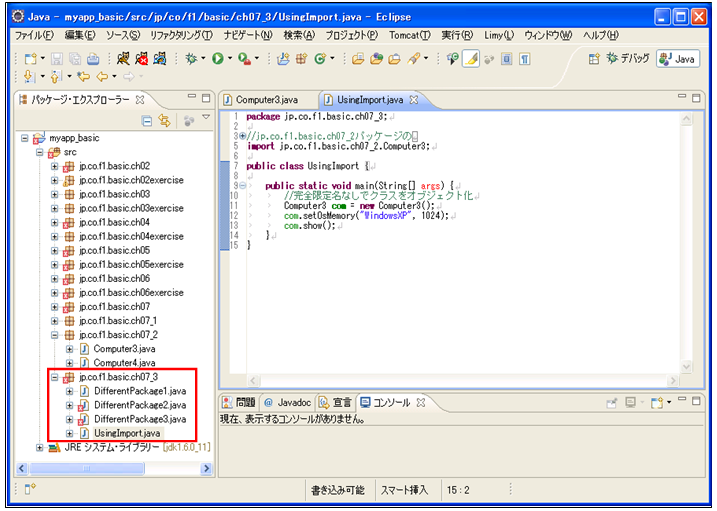717x511 pixels.
Task: Click the green Run button in toolbar
Action: pos(217,60)
